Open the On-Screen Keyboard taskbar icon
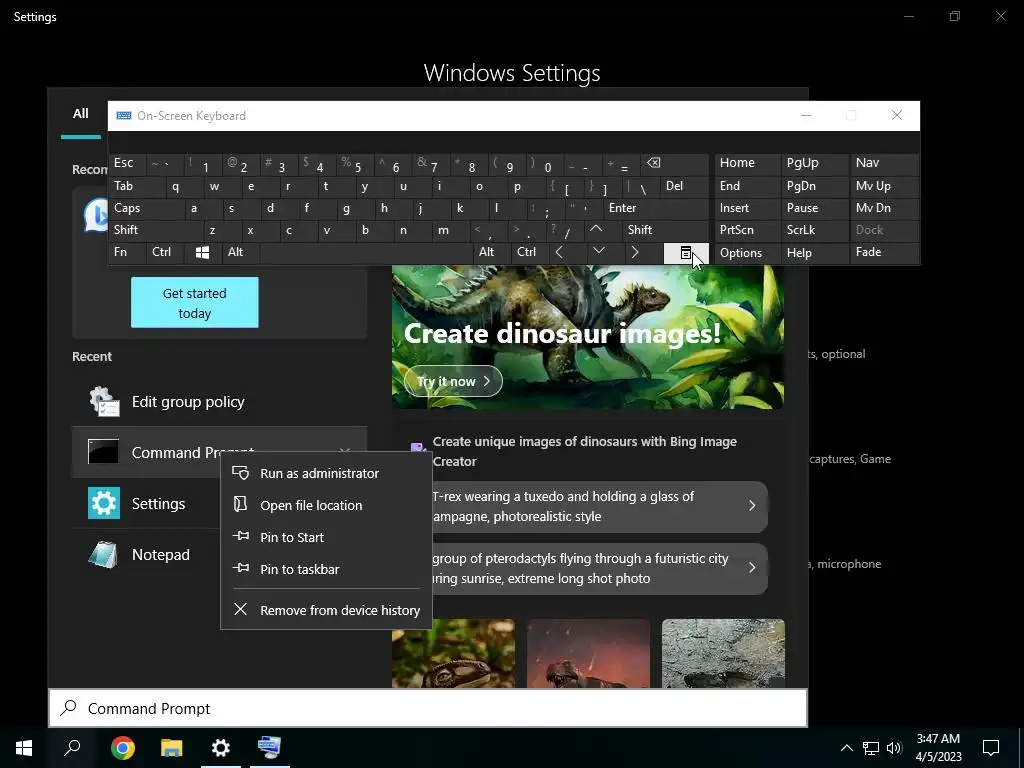 point(269,748)
